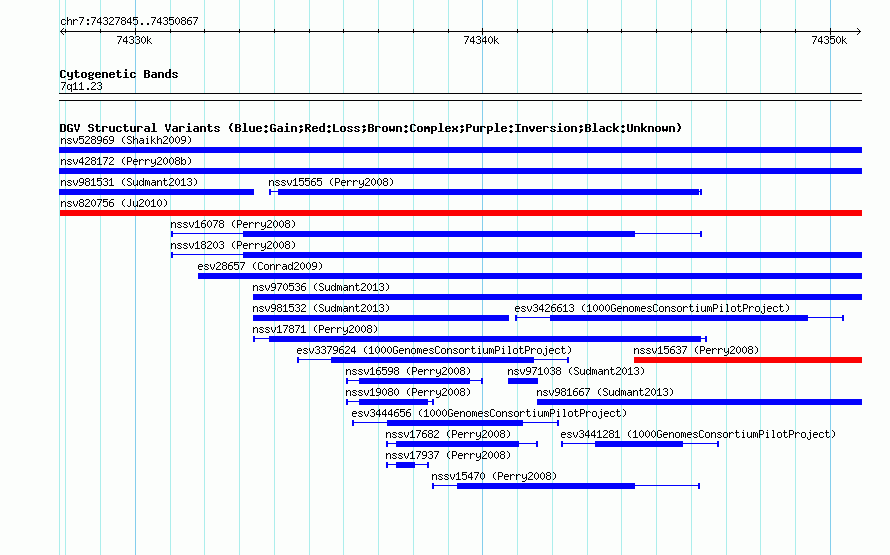
Task: Click the esv28657 (Conrad2009) label
Action: point(260,266)
